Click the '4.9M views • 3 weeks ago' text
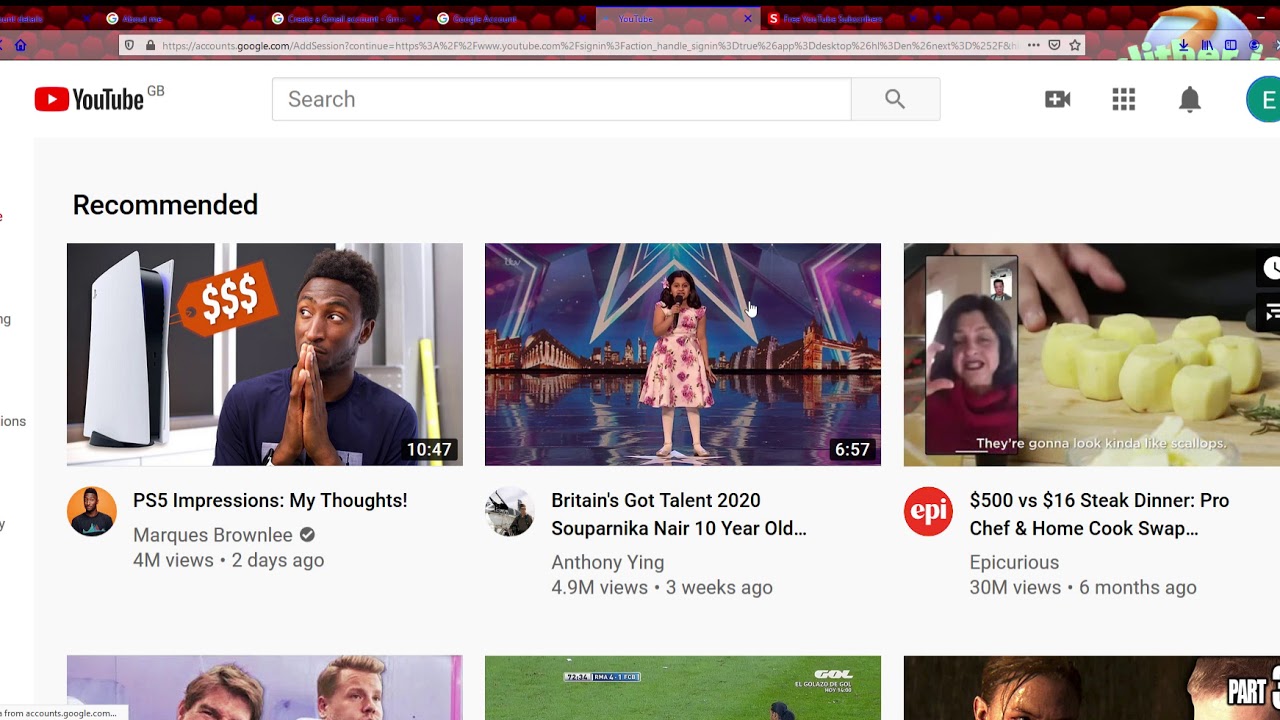1280x720 pixels. coord(662,587)
